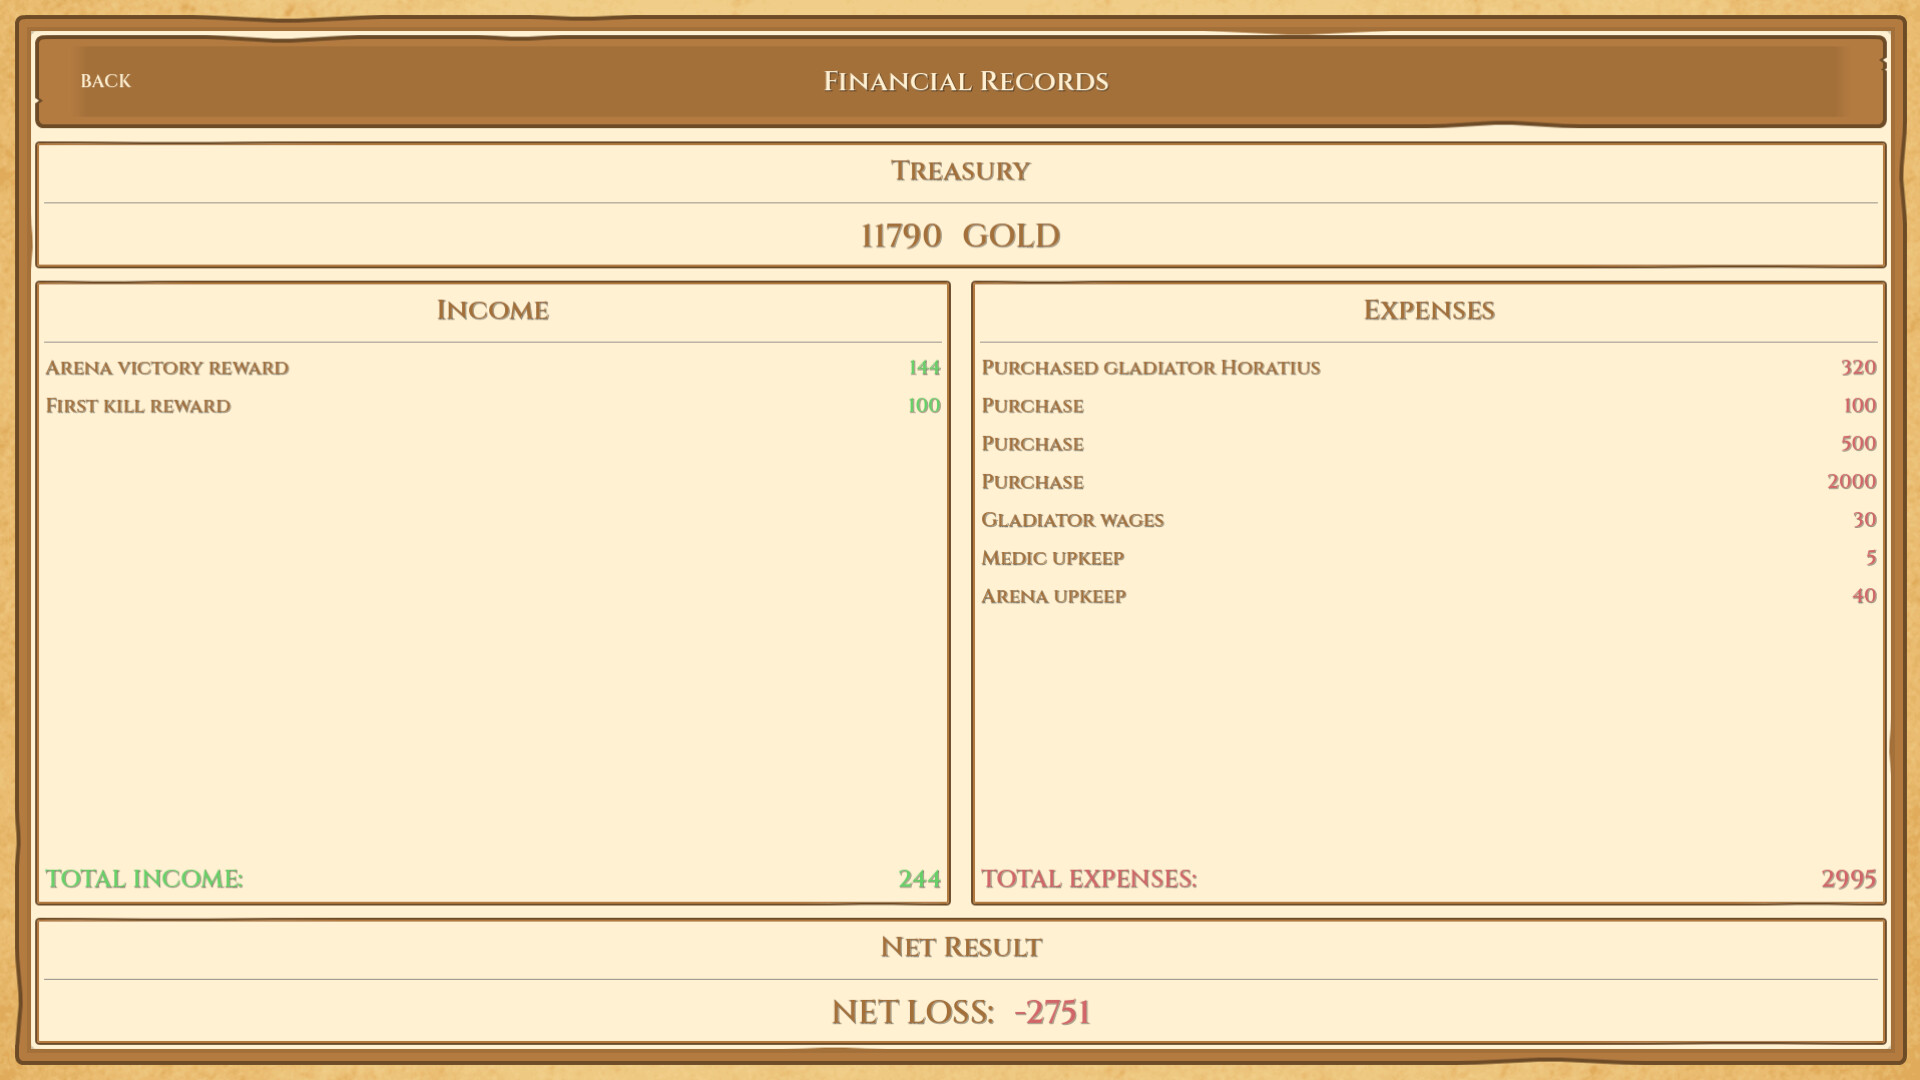This screenshot has height=1080, width=1920.
Task: Select the Medic upkeep entry
Action: [1052, 558]
